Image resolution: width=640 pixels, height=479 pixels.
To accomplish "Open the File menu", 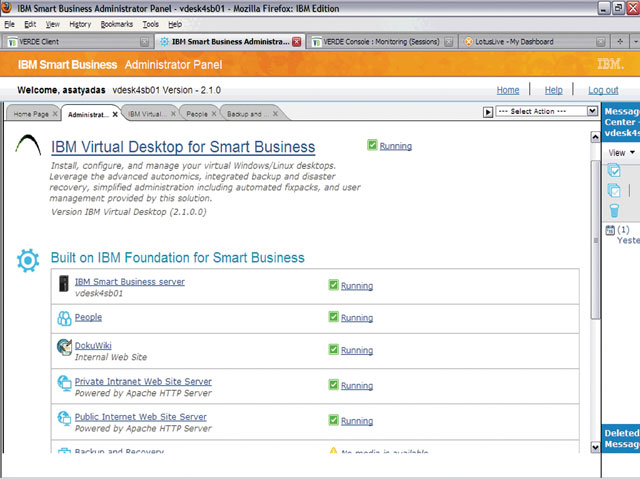I will 9,24.
